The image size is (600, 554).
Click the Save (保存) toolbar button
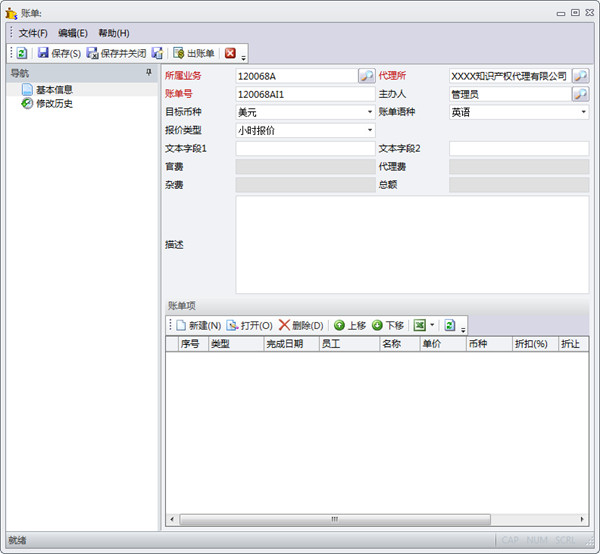tap(59, 53)
